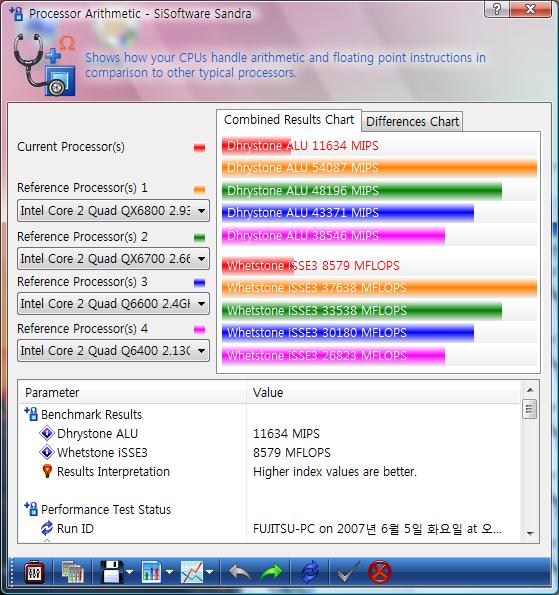Click the grey back arrow icon

click(x=239, y=572)
